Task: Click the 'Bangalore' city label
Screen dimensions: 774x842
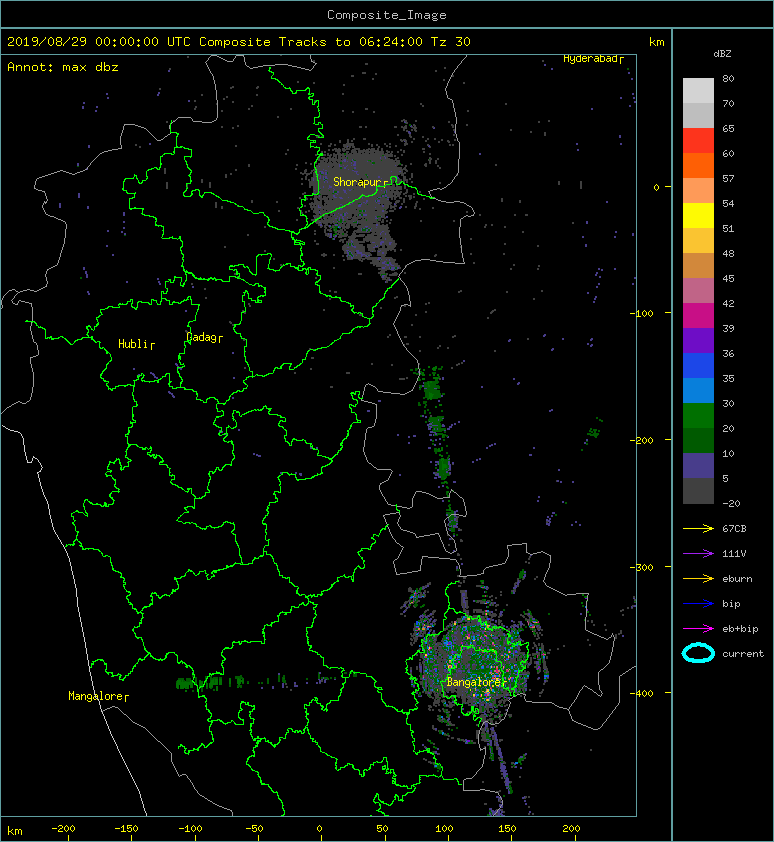Action: point(473,682)
